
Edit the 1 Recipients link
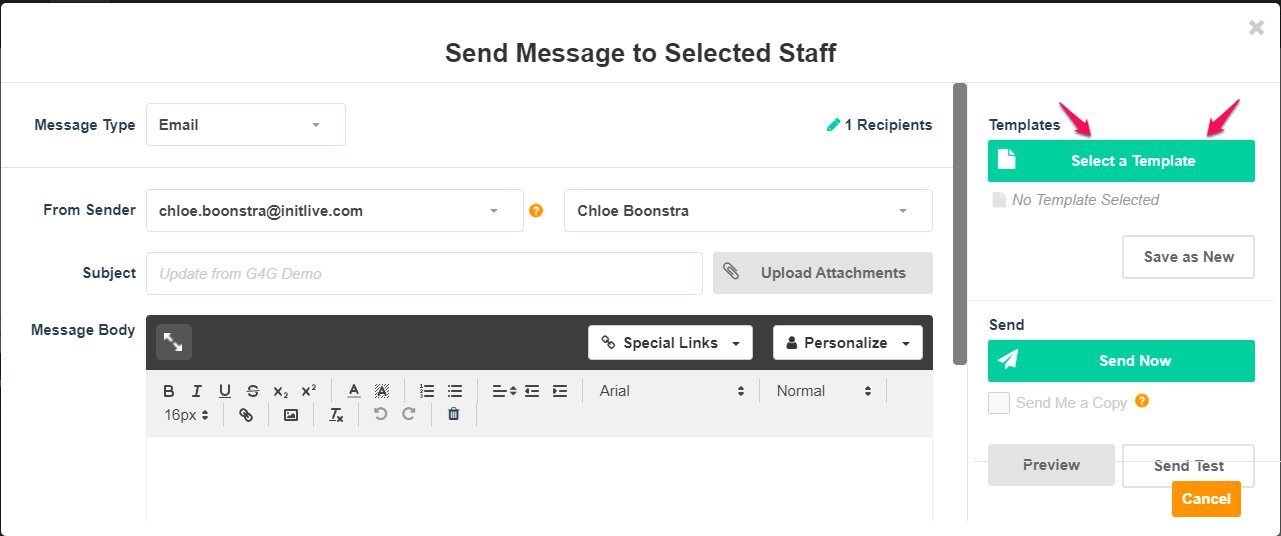879,125
